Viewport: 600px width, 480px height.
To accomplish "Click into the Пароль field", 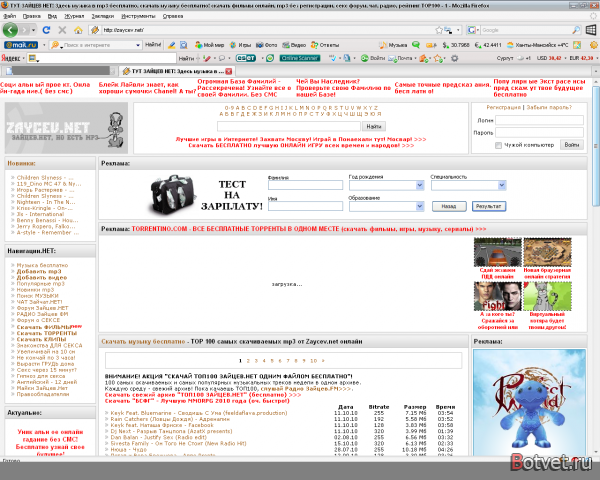I will tap(539, 132).
